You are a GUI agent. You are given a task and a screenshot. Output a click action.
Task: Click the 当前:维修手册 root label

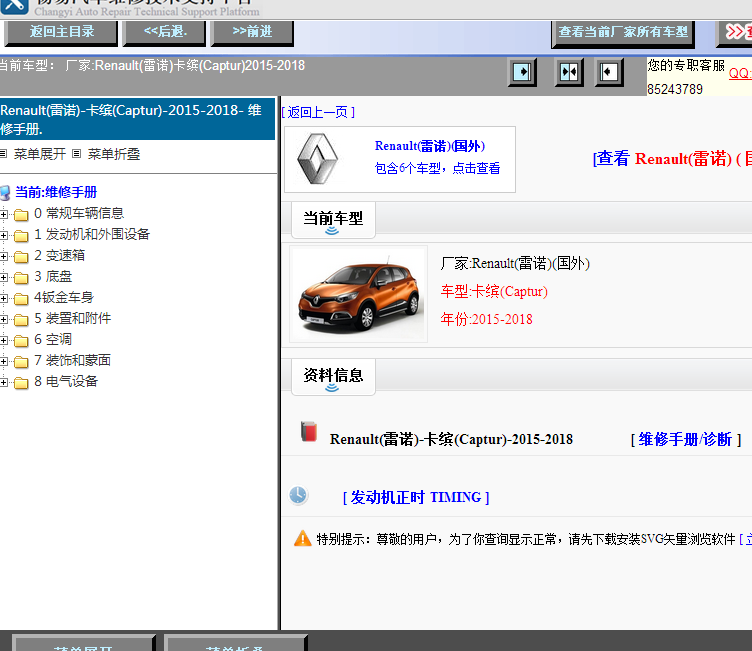pyautogui.click(x=56, y=192)
